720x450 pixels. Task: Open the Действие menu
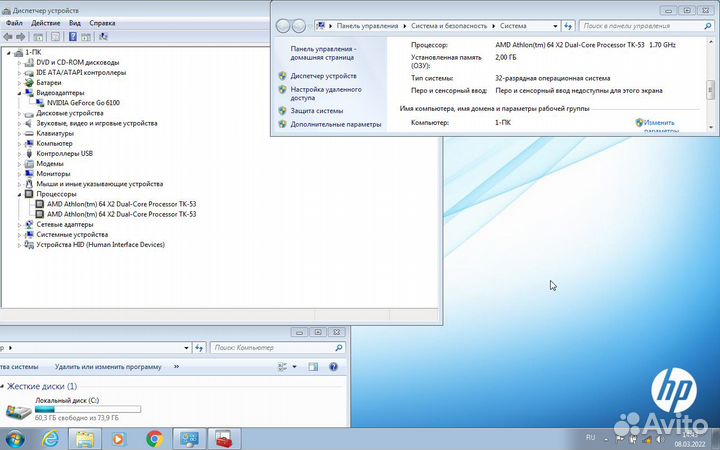pyautogui.click(x=45, y=22)
